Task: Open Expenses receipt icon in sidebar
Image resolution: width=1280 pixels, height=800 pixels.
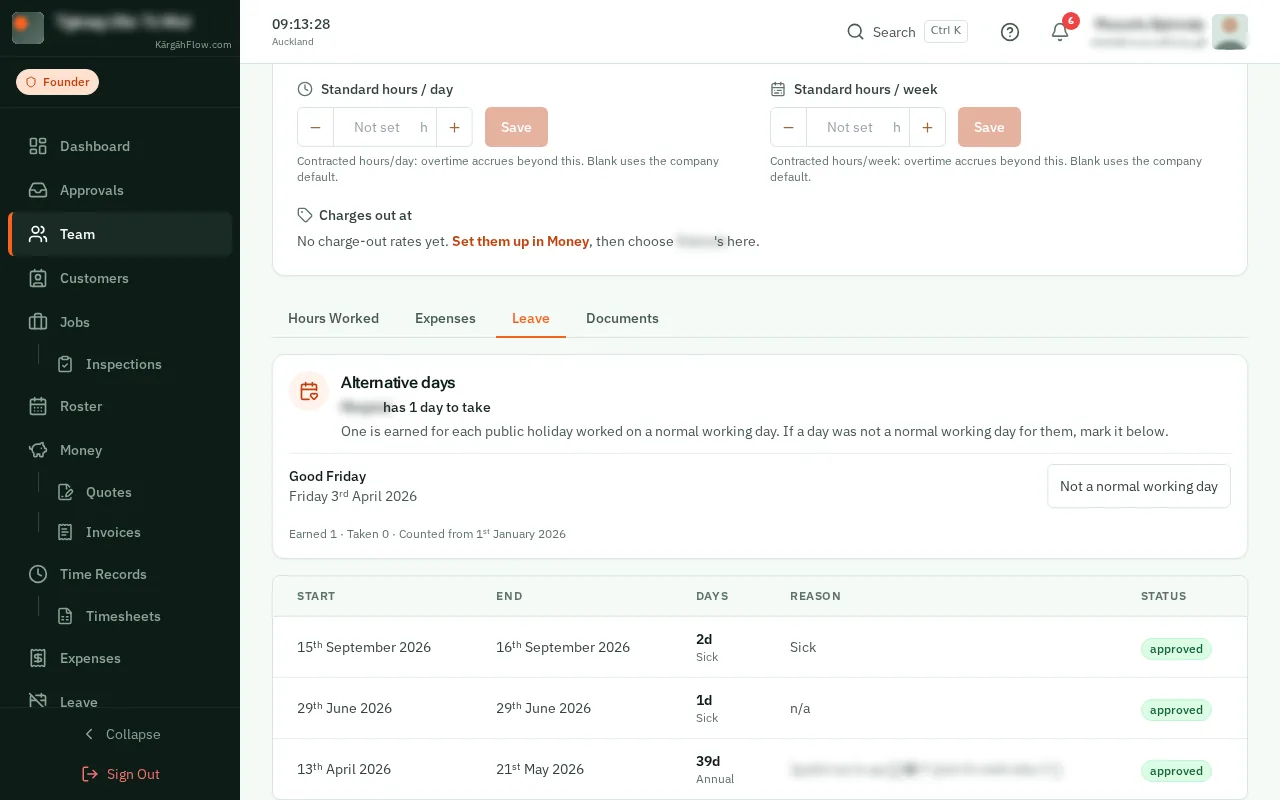Action: point(38,658)
